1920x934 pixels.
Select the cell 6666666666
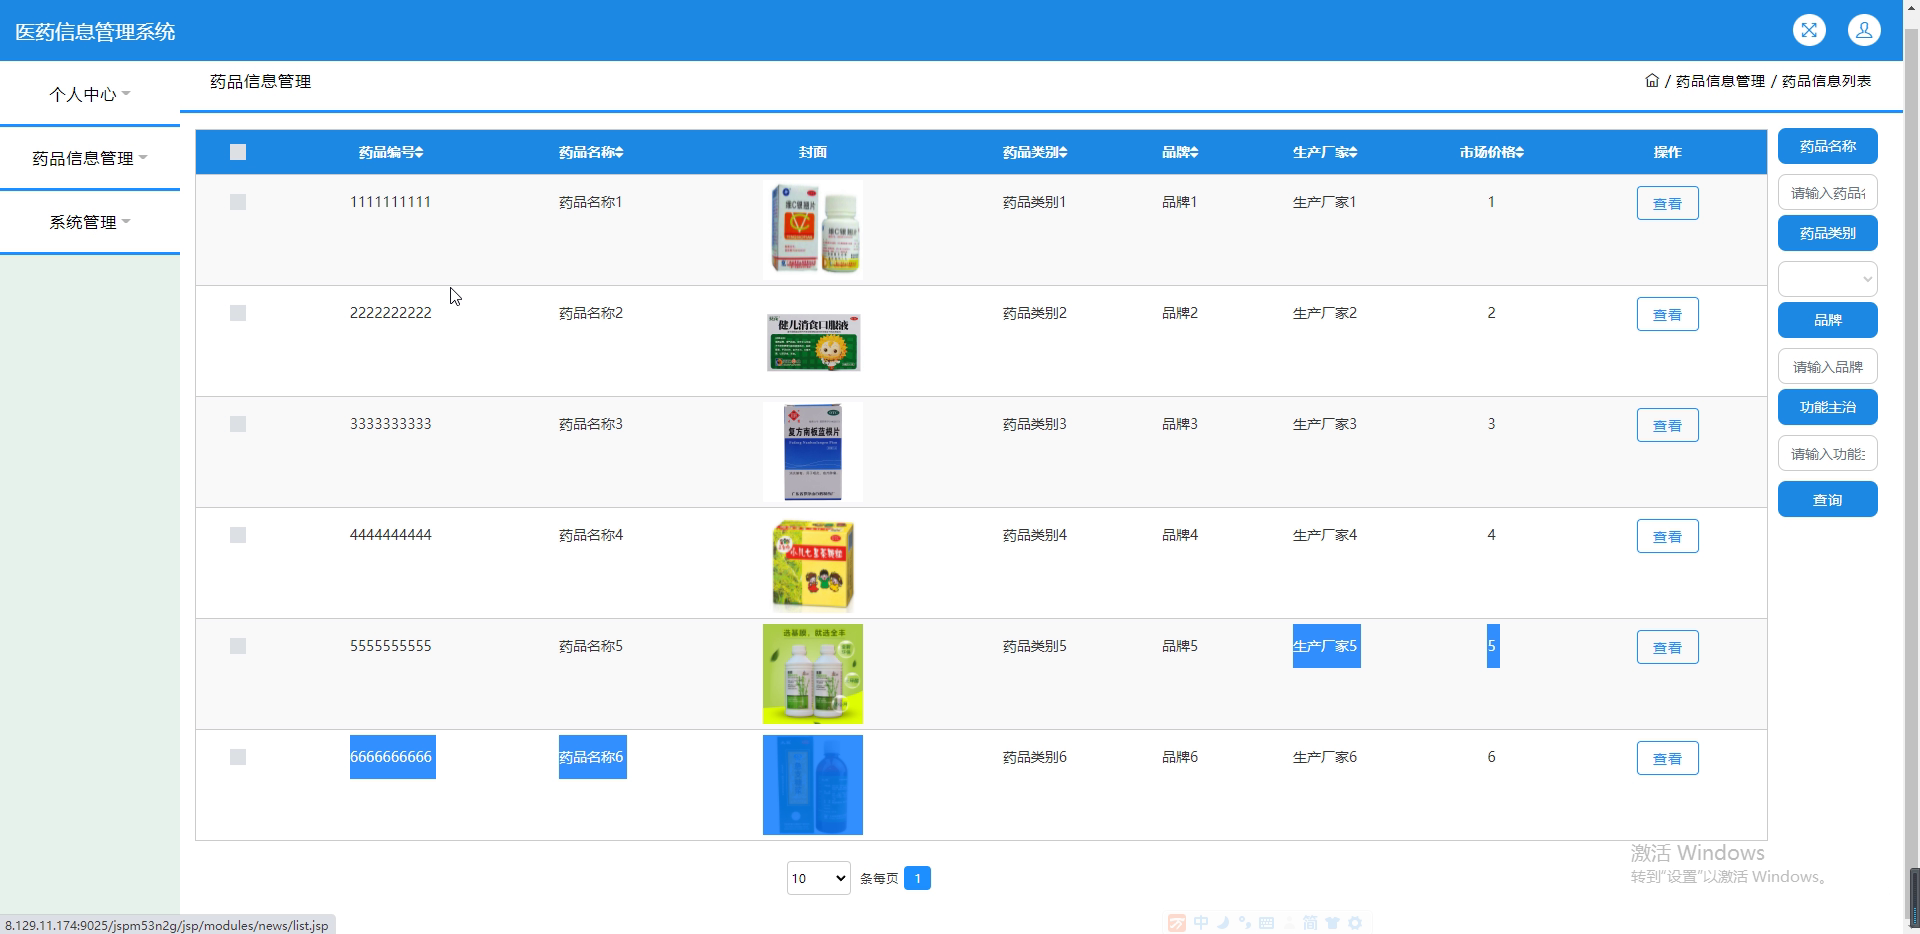point(391,757)
